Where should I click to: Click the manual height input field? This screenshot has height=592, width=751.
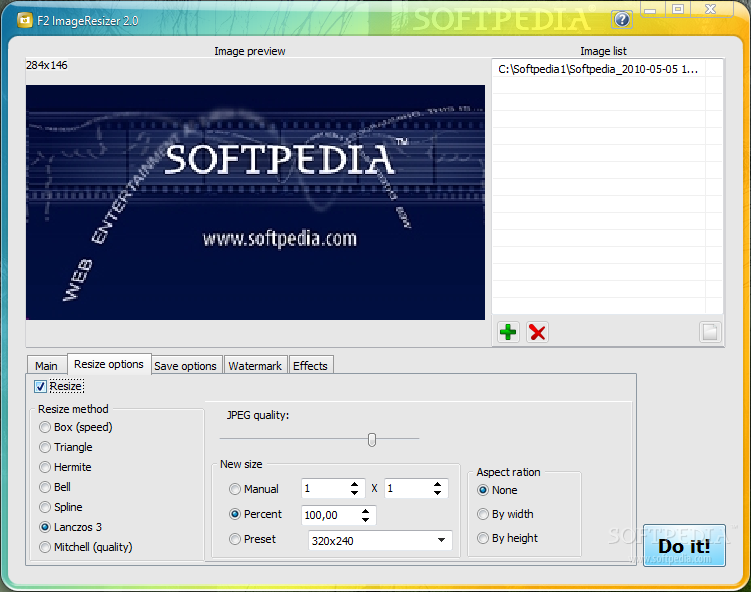click(408, 489)
